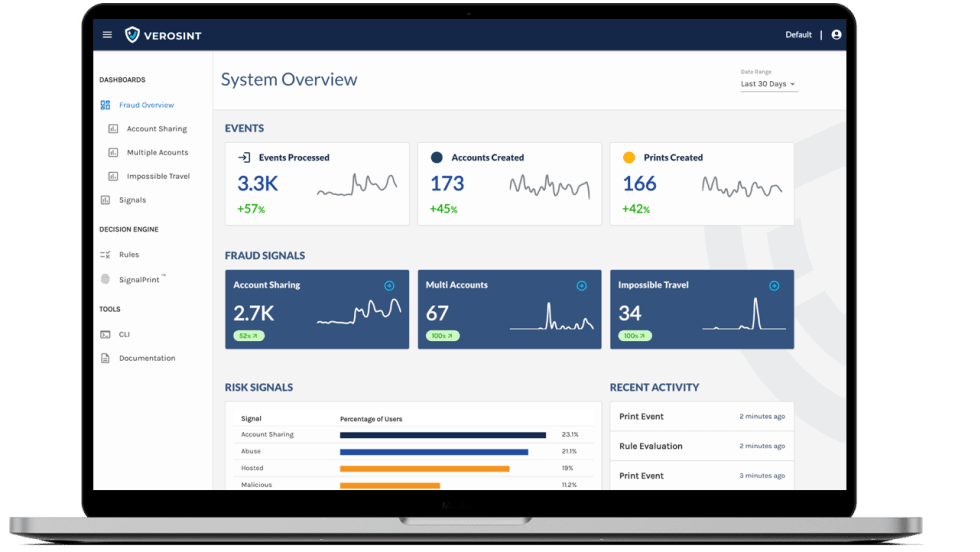Click the SignalPrint fingerprint icon
This screenshot has height=552, width=980.
pos(105,280)
